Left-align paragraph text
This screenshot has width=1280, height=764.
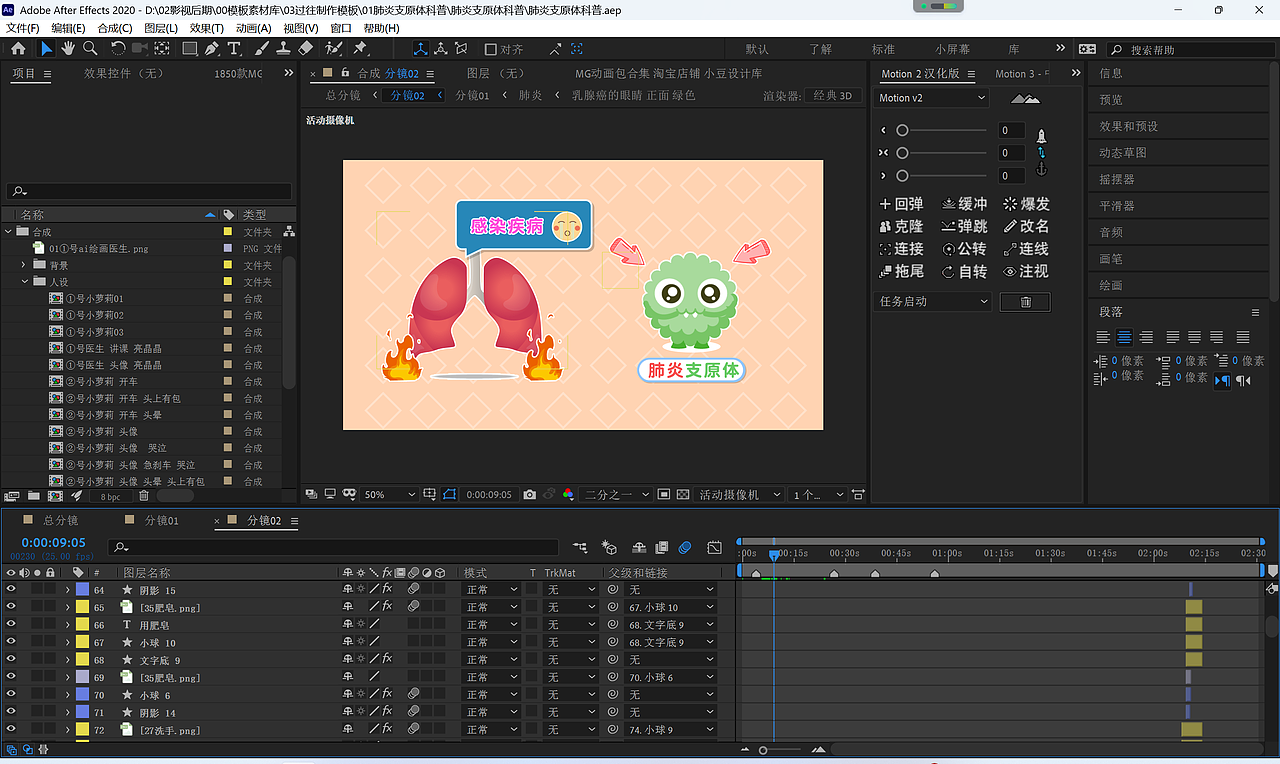click(x=1103, y=337)
